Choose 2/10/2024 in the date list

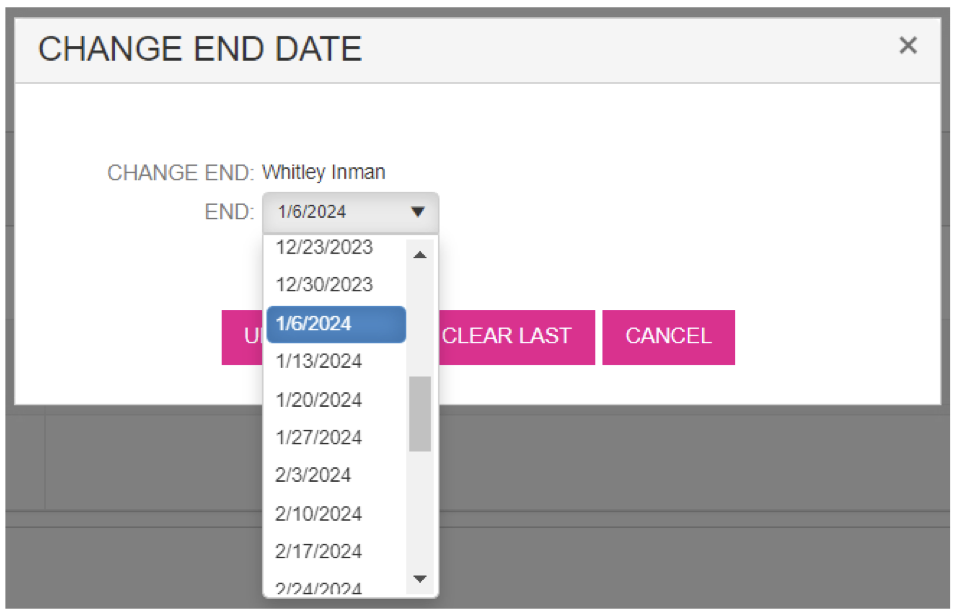click(318, 514)
